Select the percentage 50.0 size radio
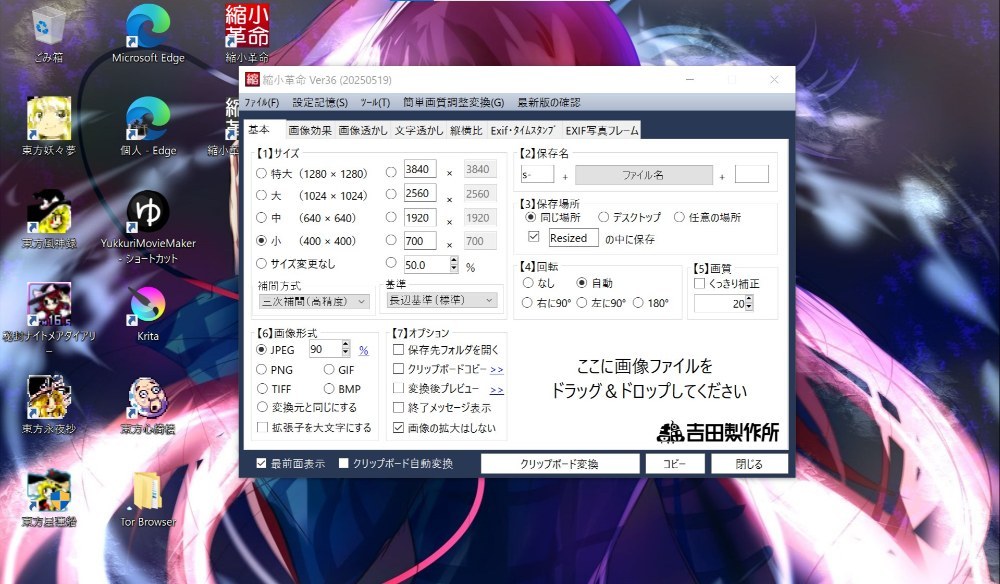Image resolution: width=1000 pixels, height=584 pixels. pyautogui.click(x=391, y=262)
